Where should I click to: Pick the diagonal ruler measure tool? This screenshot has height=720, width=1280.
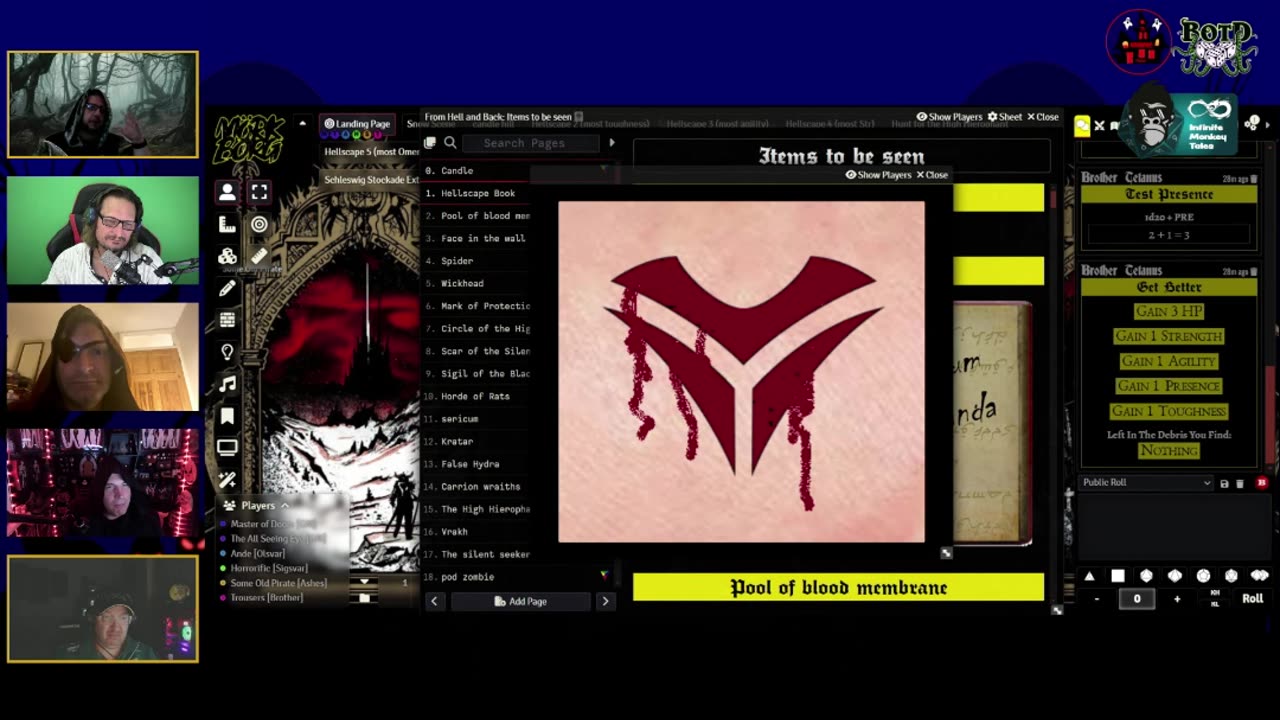point(259,257)
